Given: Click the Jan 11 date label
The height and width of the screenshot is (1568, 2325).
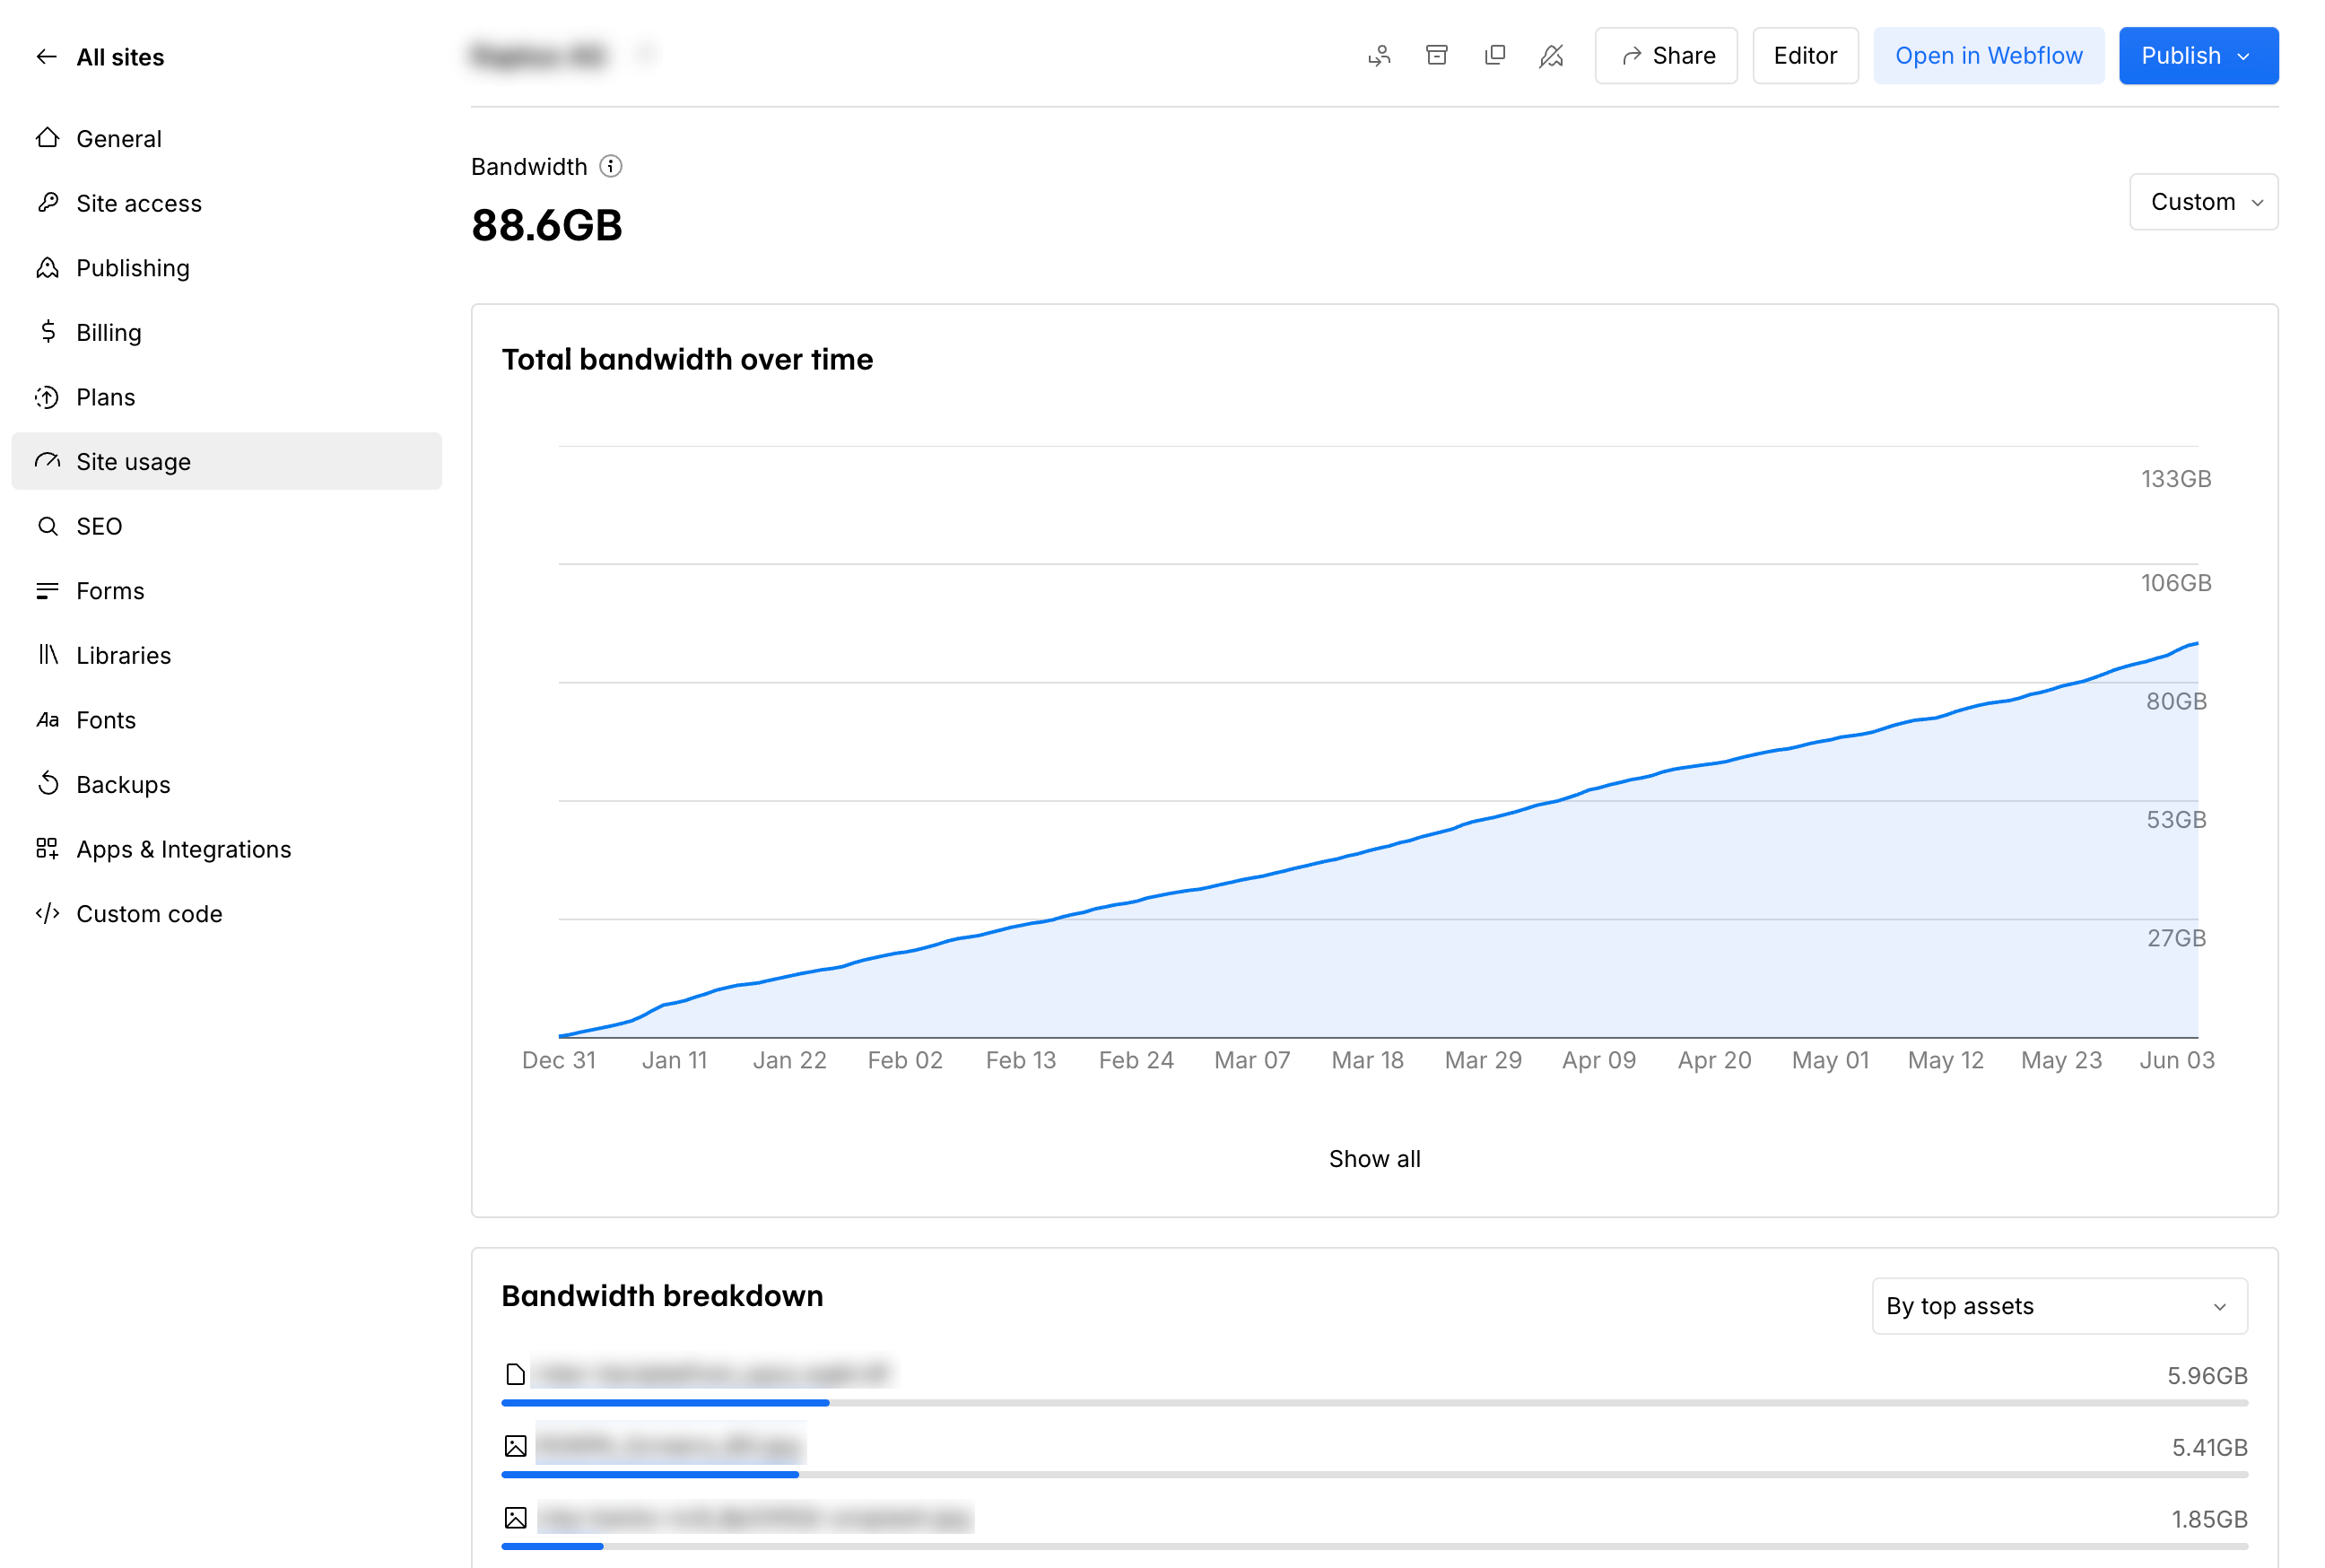Looking at the screenshot, I should click(x=674, y=1060).
